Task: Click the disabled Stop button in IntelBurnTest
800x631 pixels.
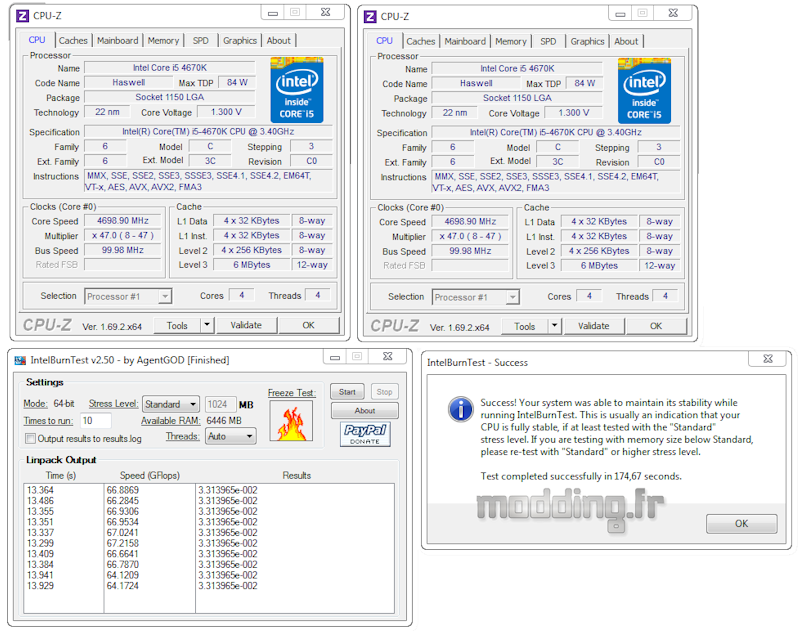Action: coord(384,392)
